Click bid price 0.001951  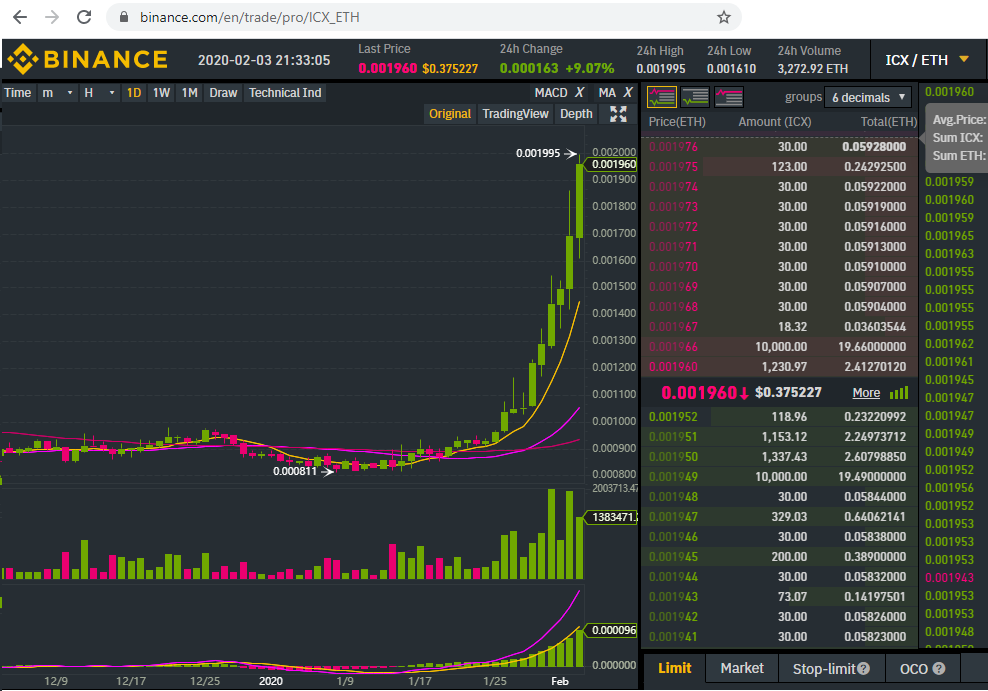click(673, 437)
